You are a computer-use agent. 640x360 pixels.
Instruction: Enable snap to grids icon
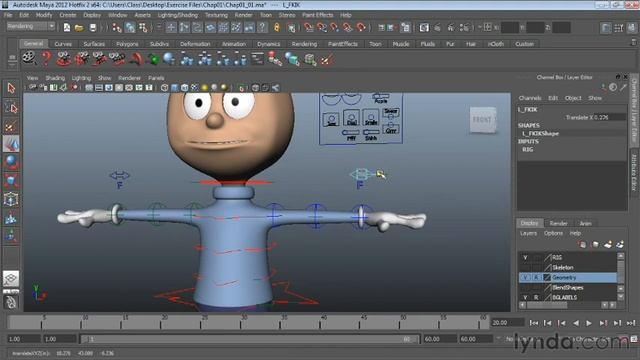[x=309, y=28]
